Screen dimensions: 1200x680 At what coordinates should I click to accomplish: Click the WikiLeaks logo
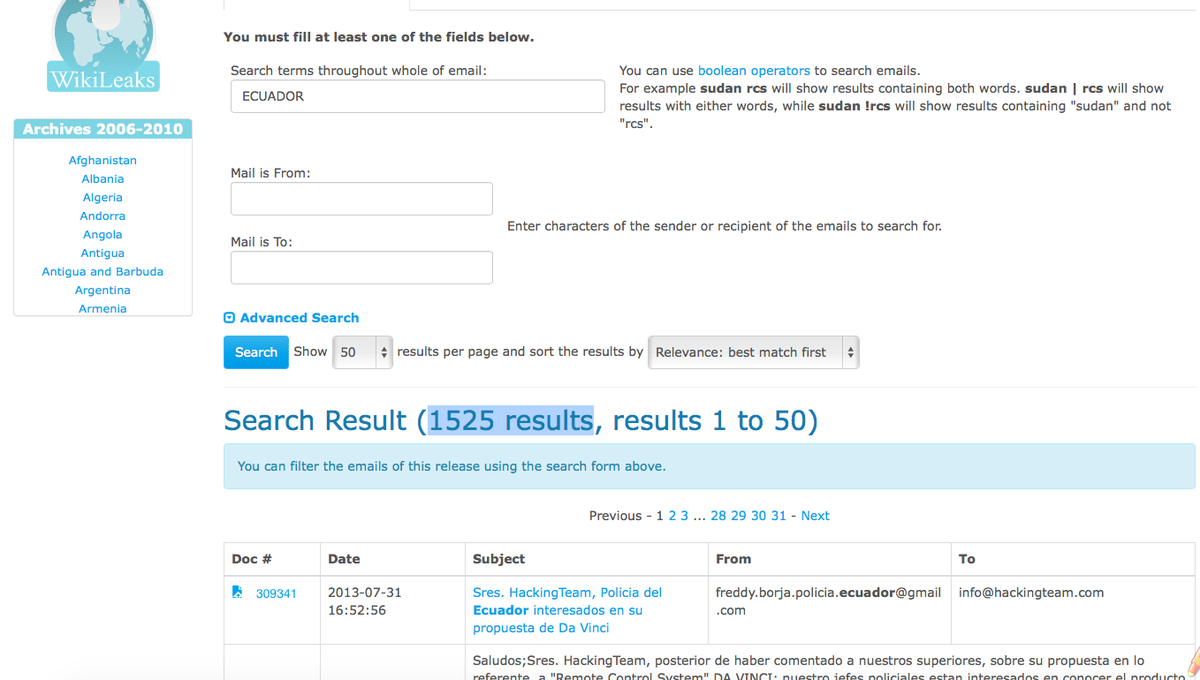coord(103,46)
